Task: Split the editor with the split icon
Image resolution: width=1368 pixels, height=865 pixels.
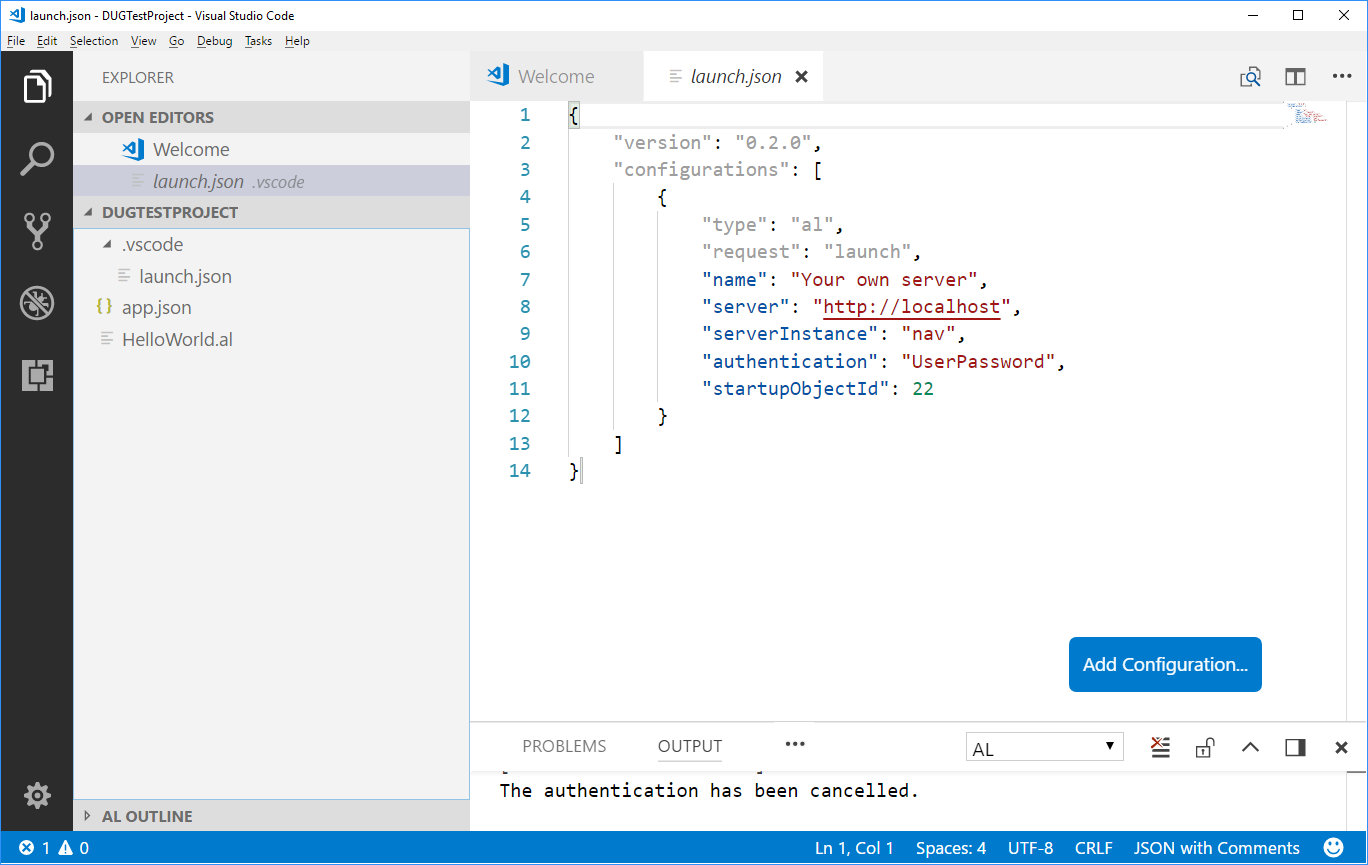Action: point(1296,77)
